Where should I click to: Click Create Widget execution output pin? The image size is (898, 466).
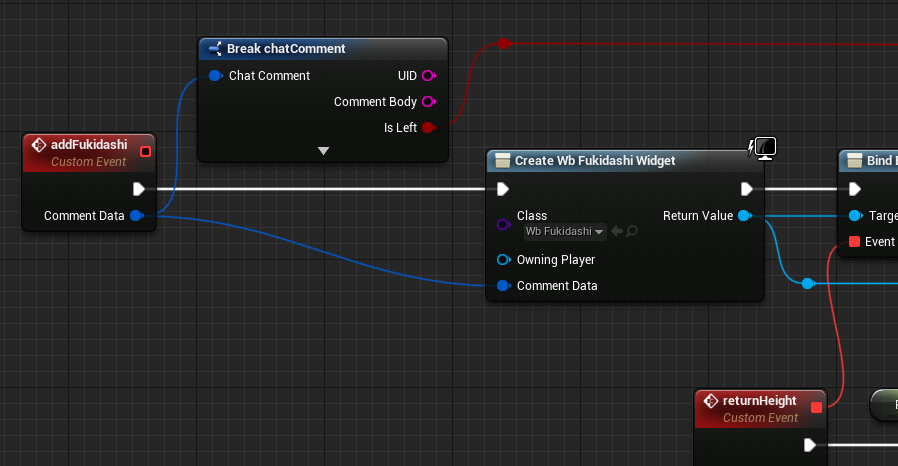(747, 189)
